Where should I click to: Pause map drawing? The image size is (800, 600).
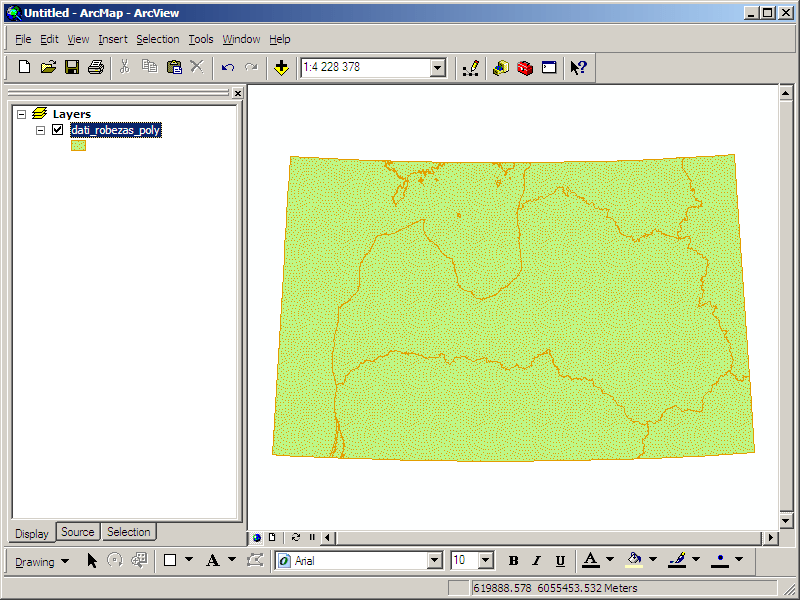[x=312, y=537]
